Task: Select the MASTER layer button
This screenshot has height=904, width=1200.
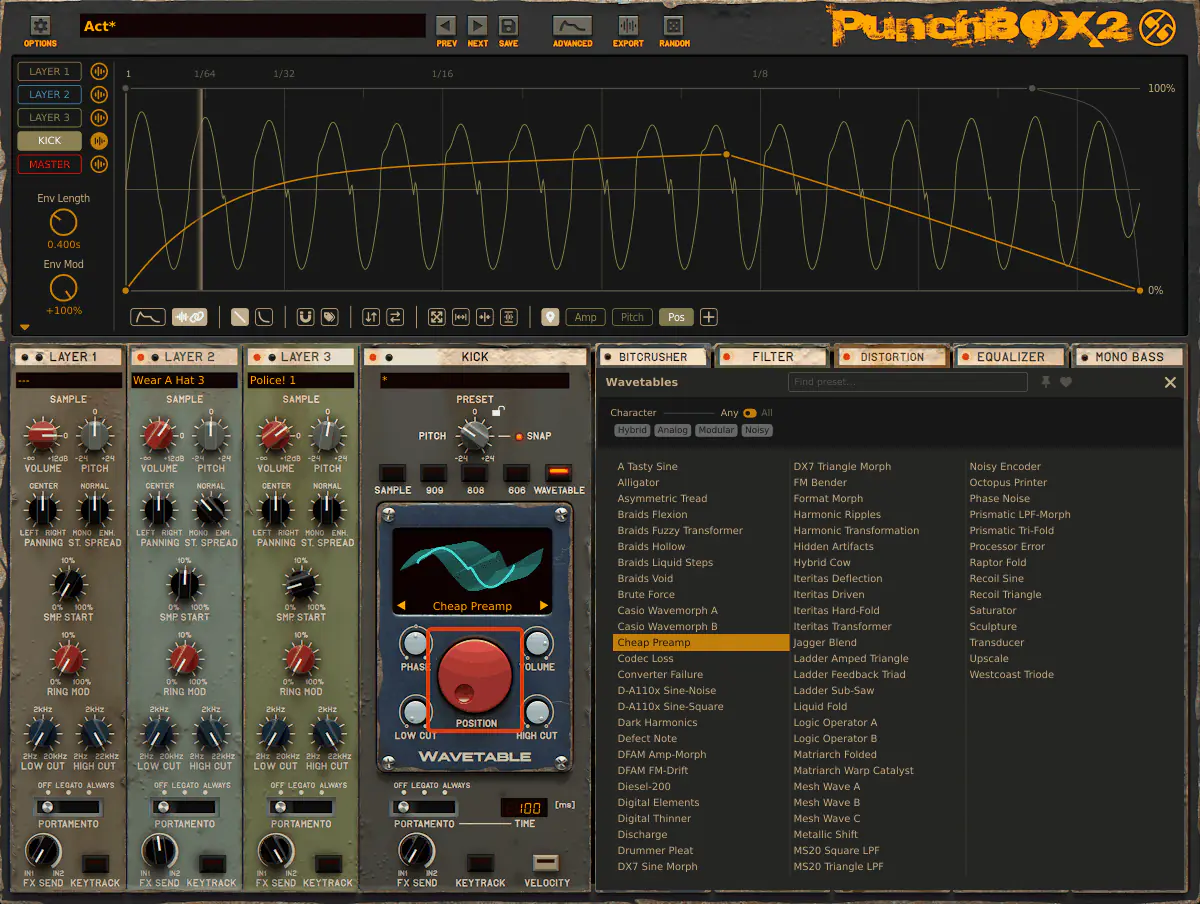Action: 50,164
